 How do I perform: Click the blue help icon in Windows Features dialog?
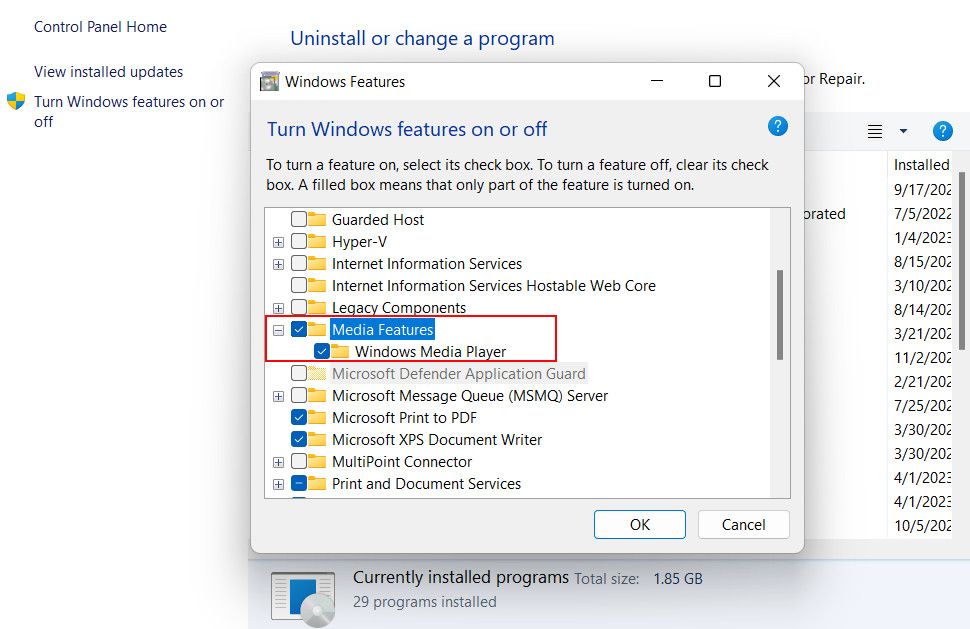[x=777, y=127]
